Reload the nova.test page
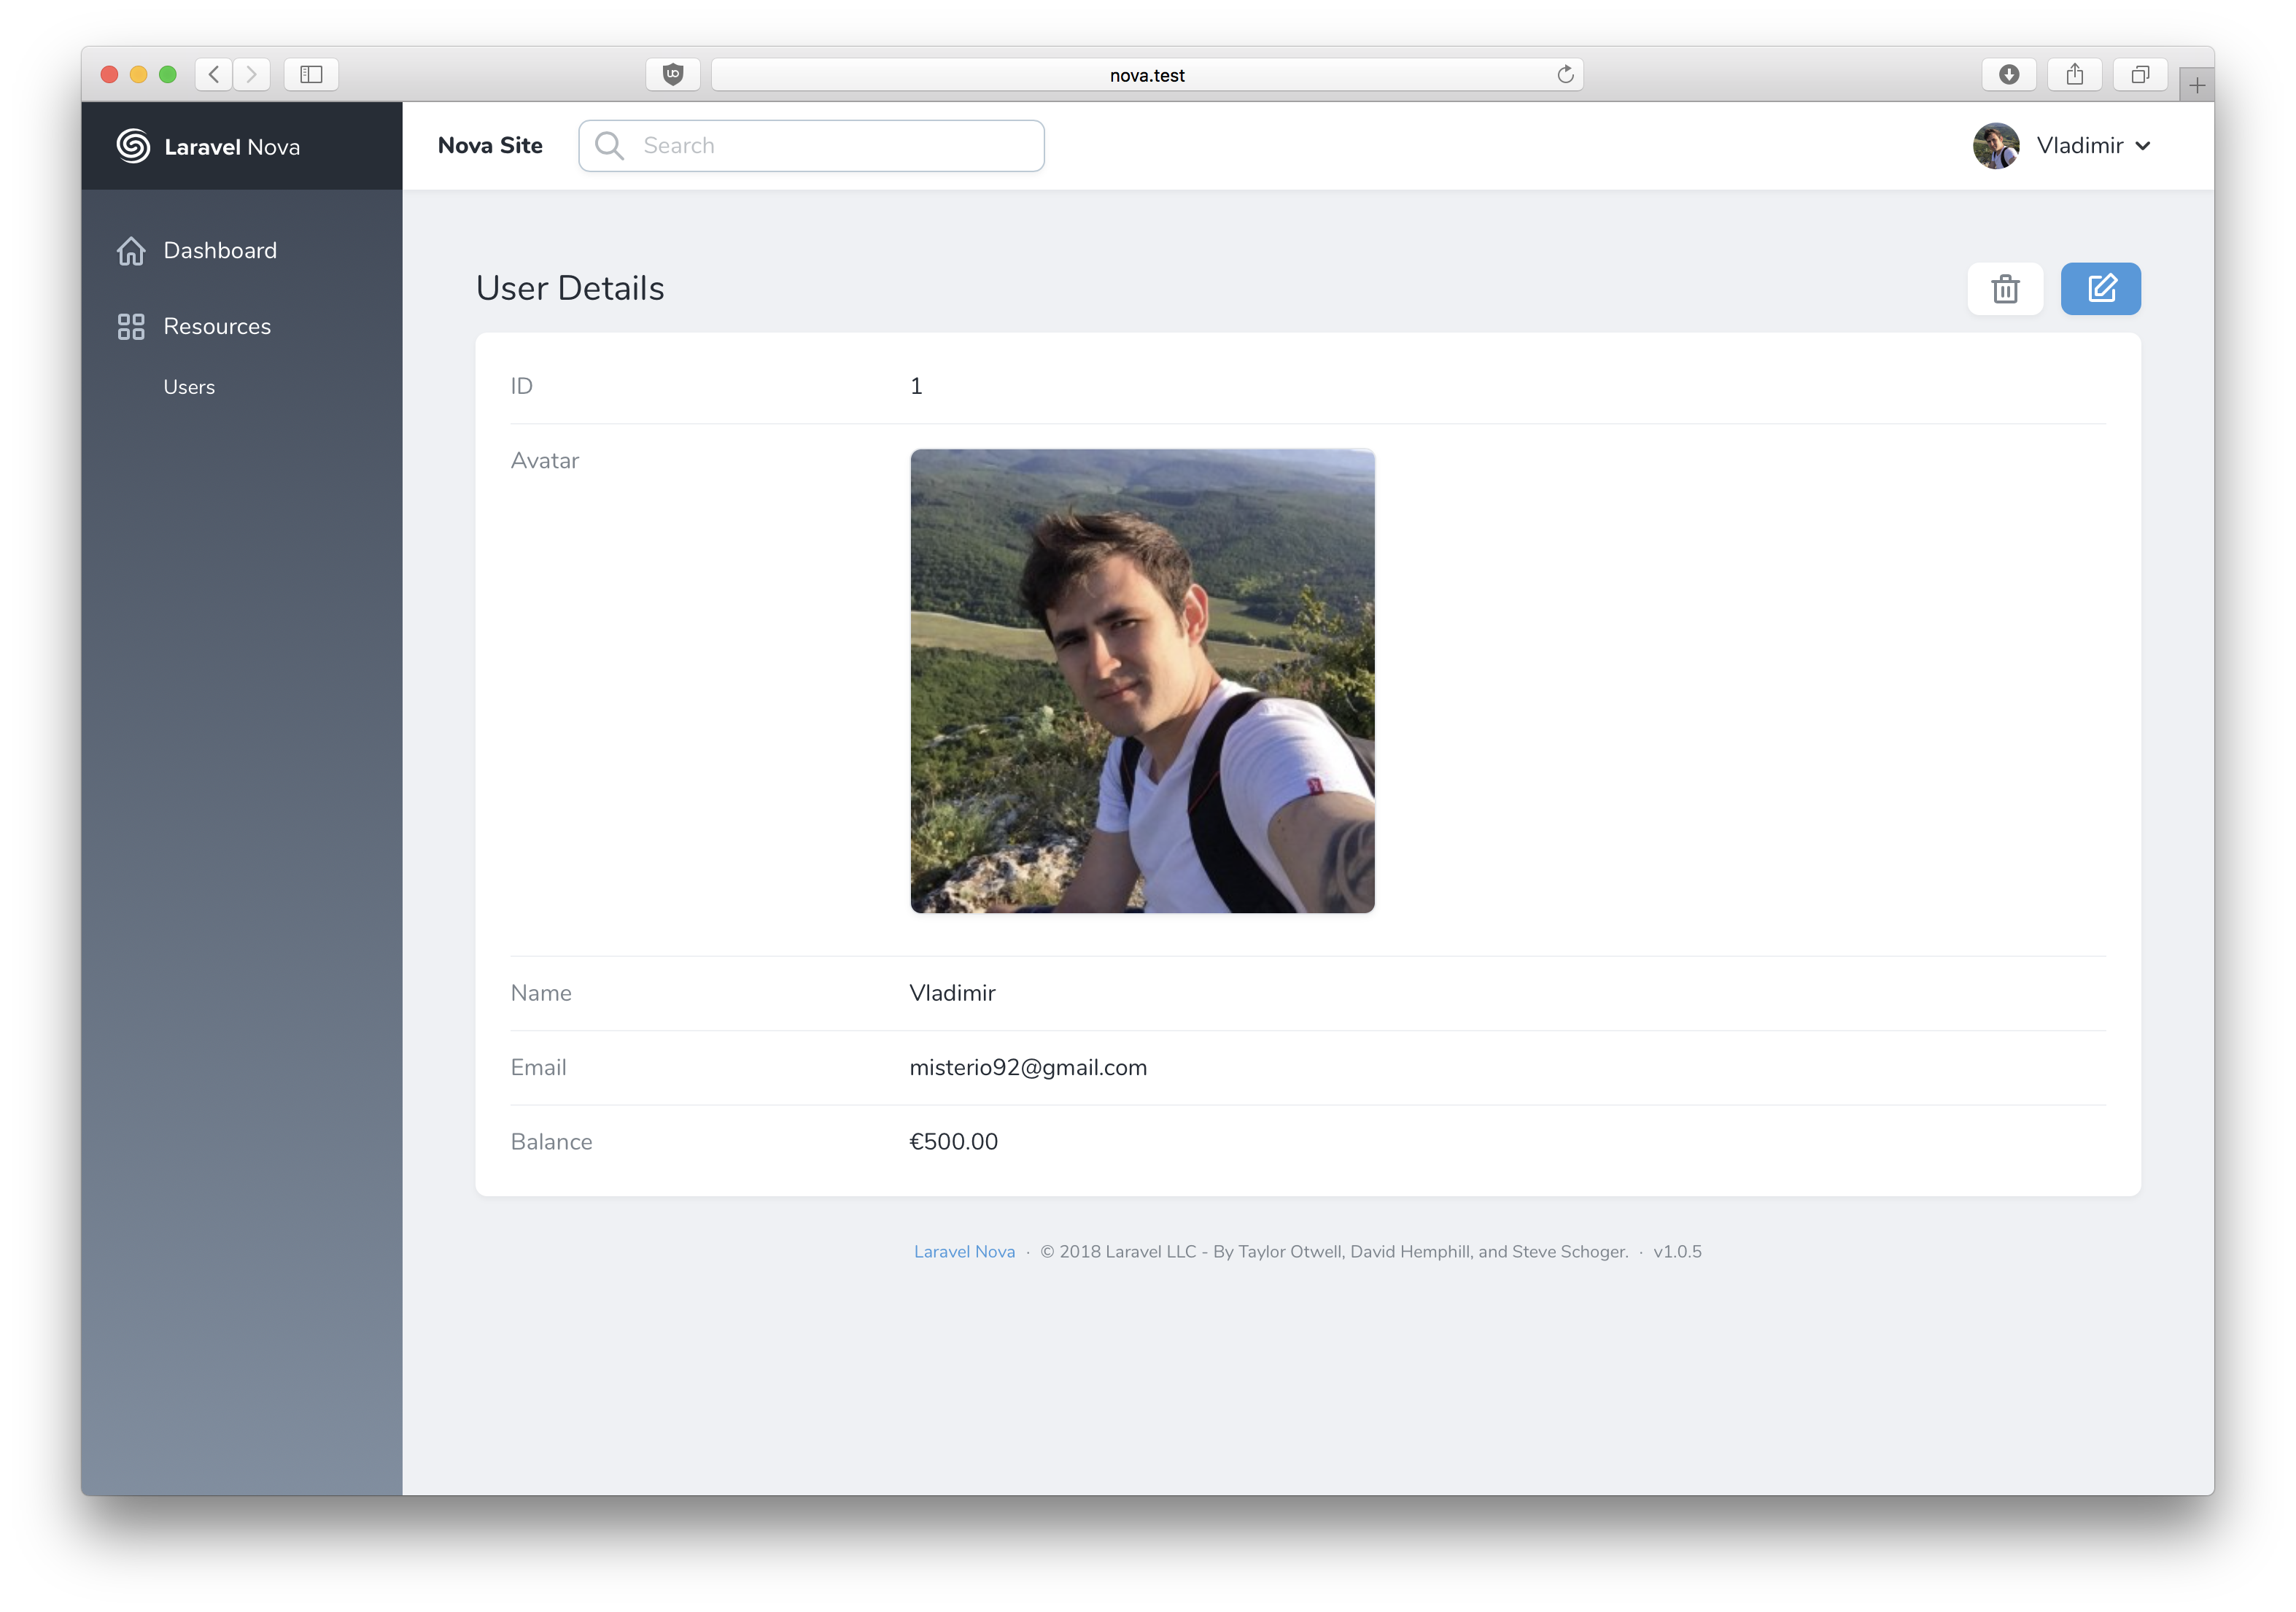This screenshot has height=1612, width=2296. 1565,74
